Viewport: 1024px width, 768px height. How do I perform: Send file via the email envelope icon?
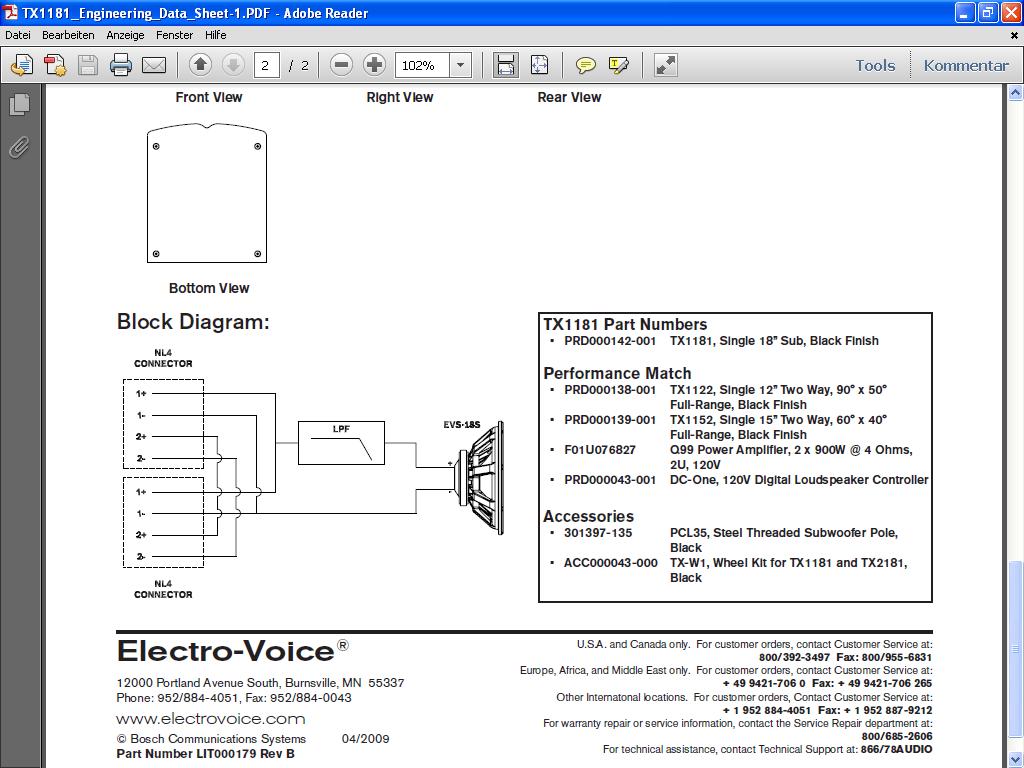pyautogui.click(x=154, y=65)
